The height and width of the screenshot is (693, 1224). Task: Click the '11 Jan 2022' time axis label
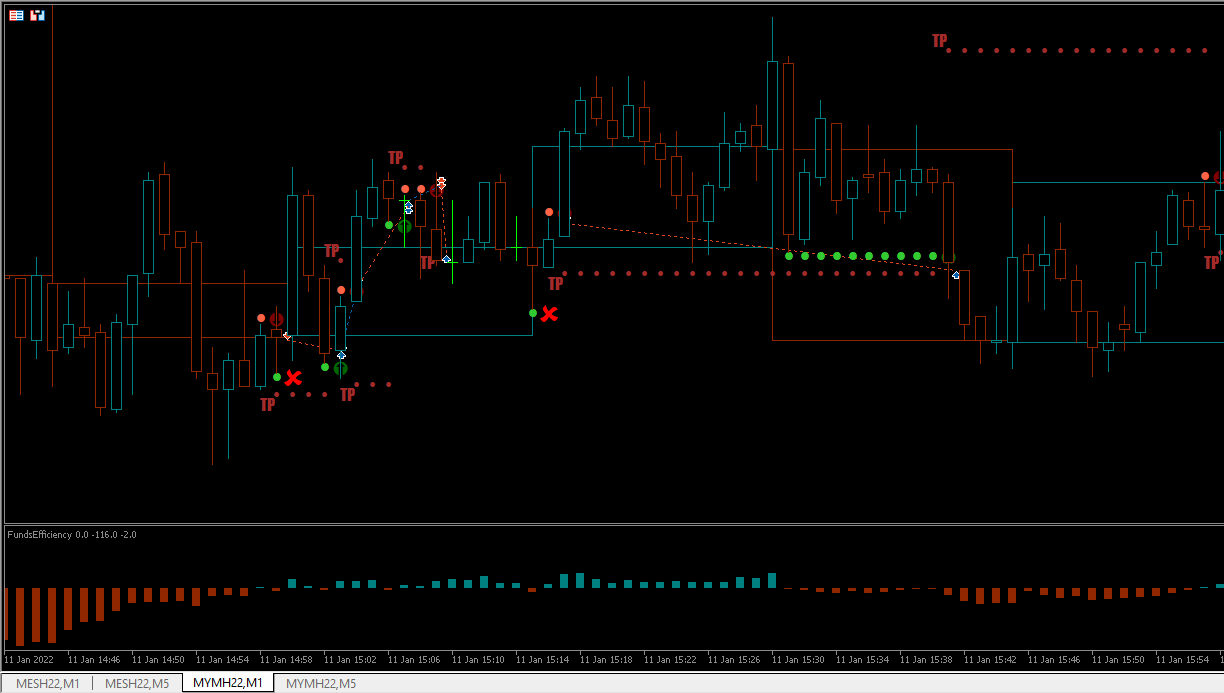pos(30,660)
